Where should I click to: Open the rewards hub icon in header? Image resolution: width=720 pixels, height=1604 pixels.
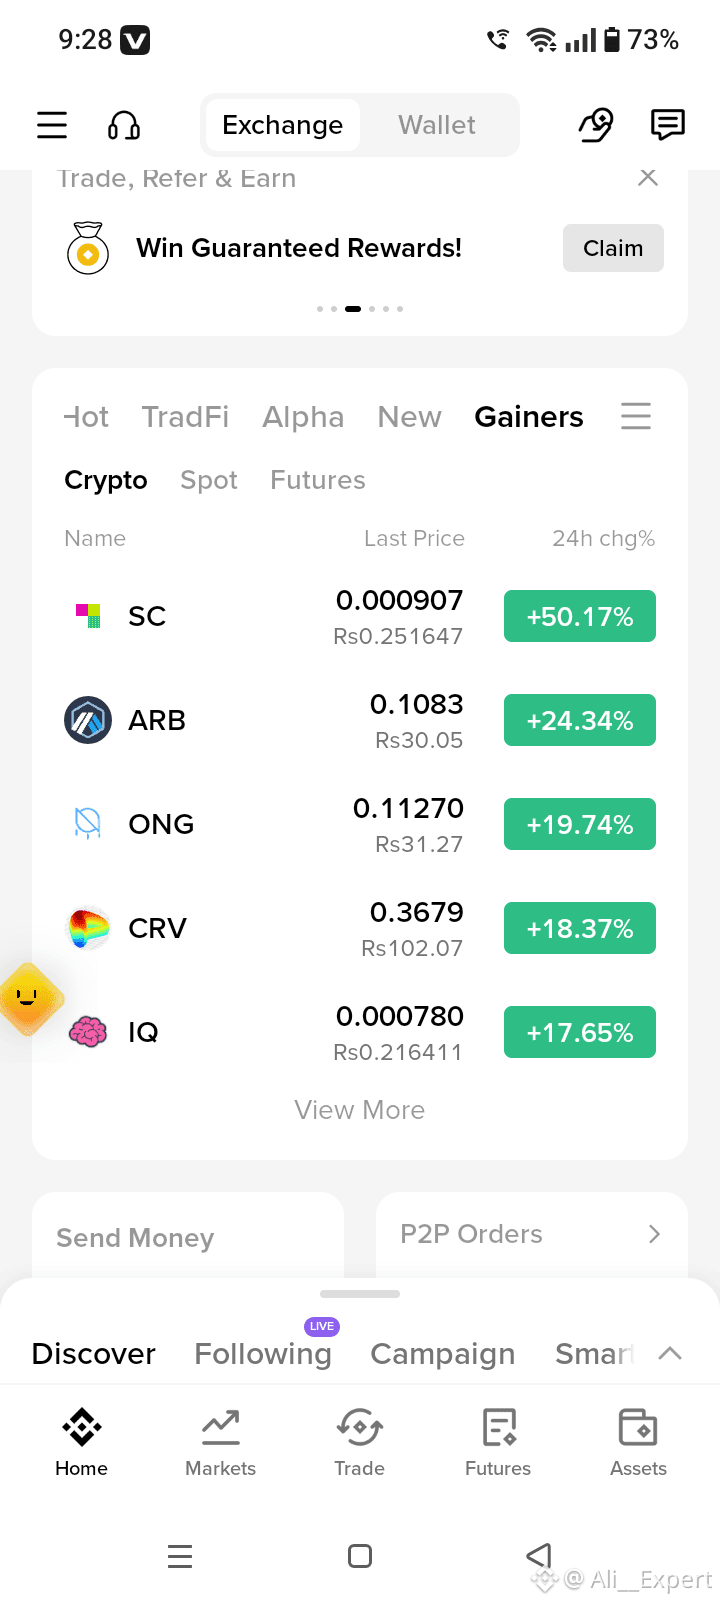[596, 125]
